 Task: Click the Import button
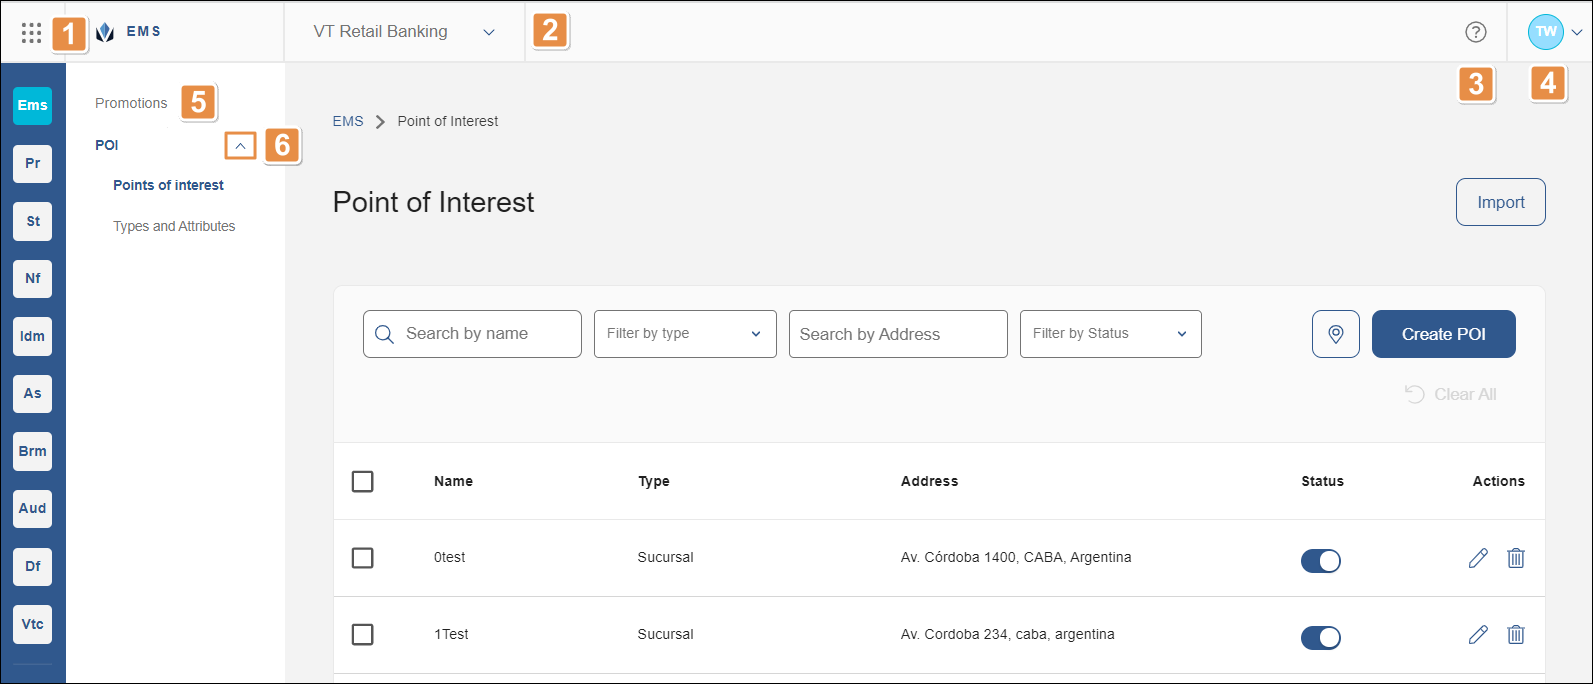tap(1500, 202)
